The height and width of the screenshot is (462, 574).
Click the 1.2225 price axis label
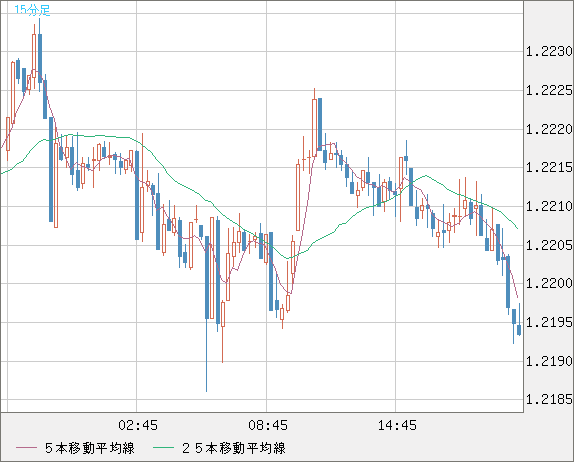pyautogui.click(x=549, y=90)
